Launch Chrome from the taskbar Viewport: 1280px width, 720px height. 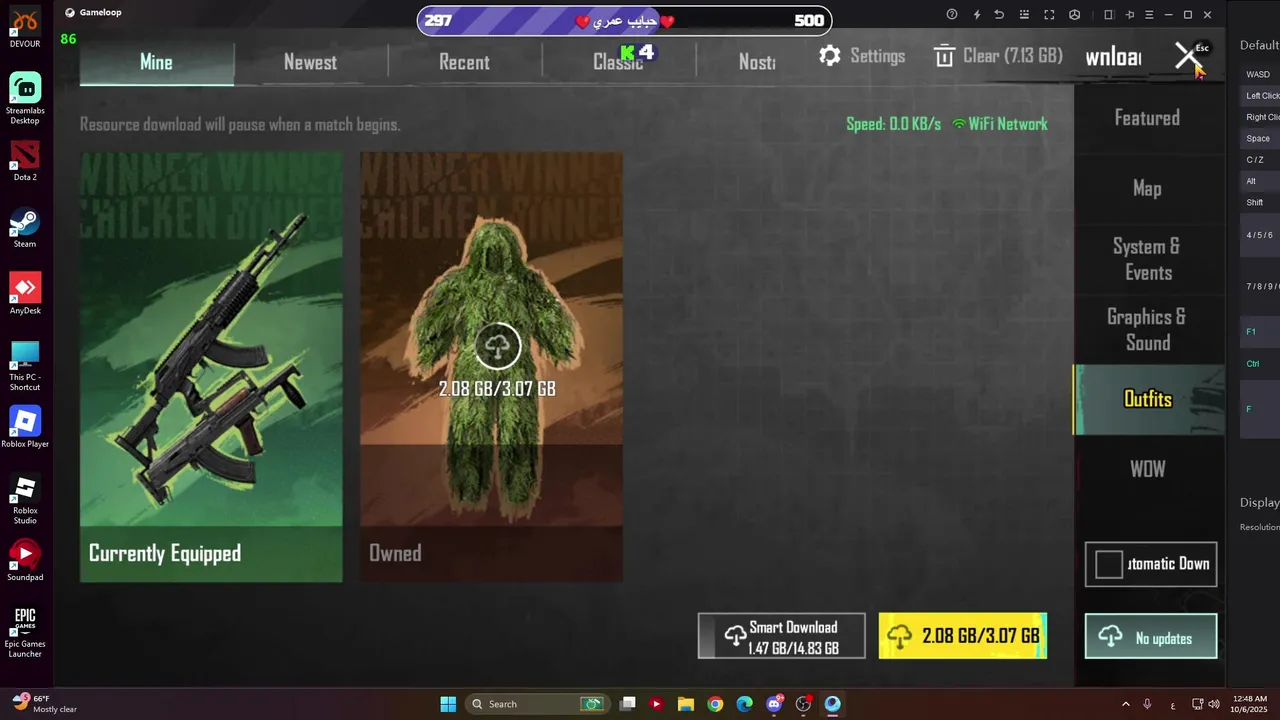pos(715,704)
